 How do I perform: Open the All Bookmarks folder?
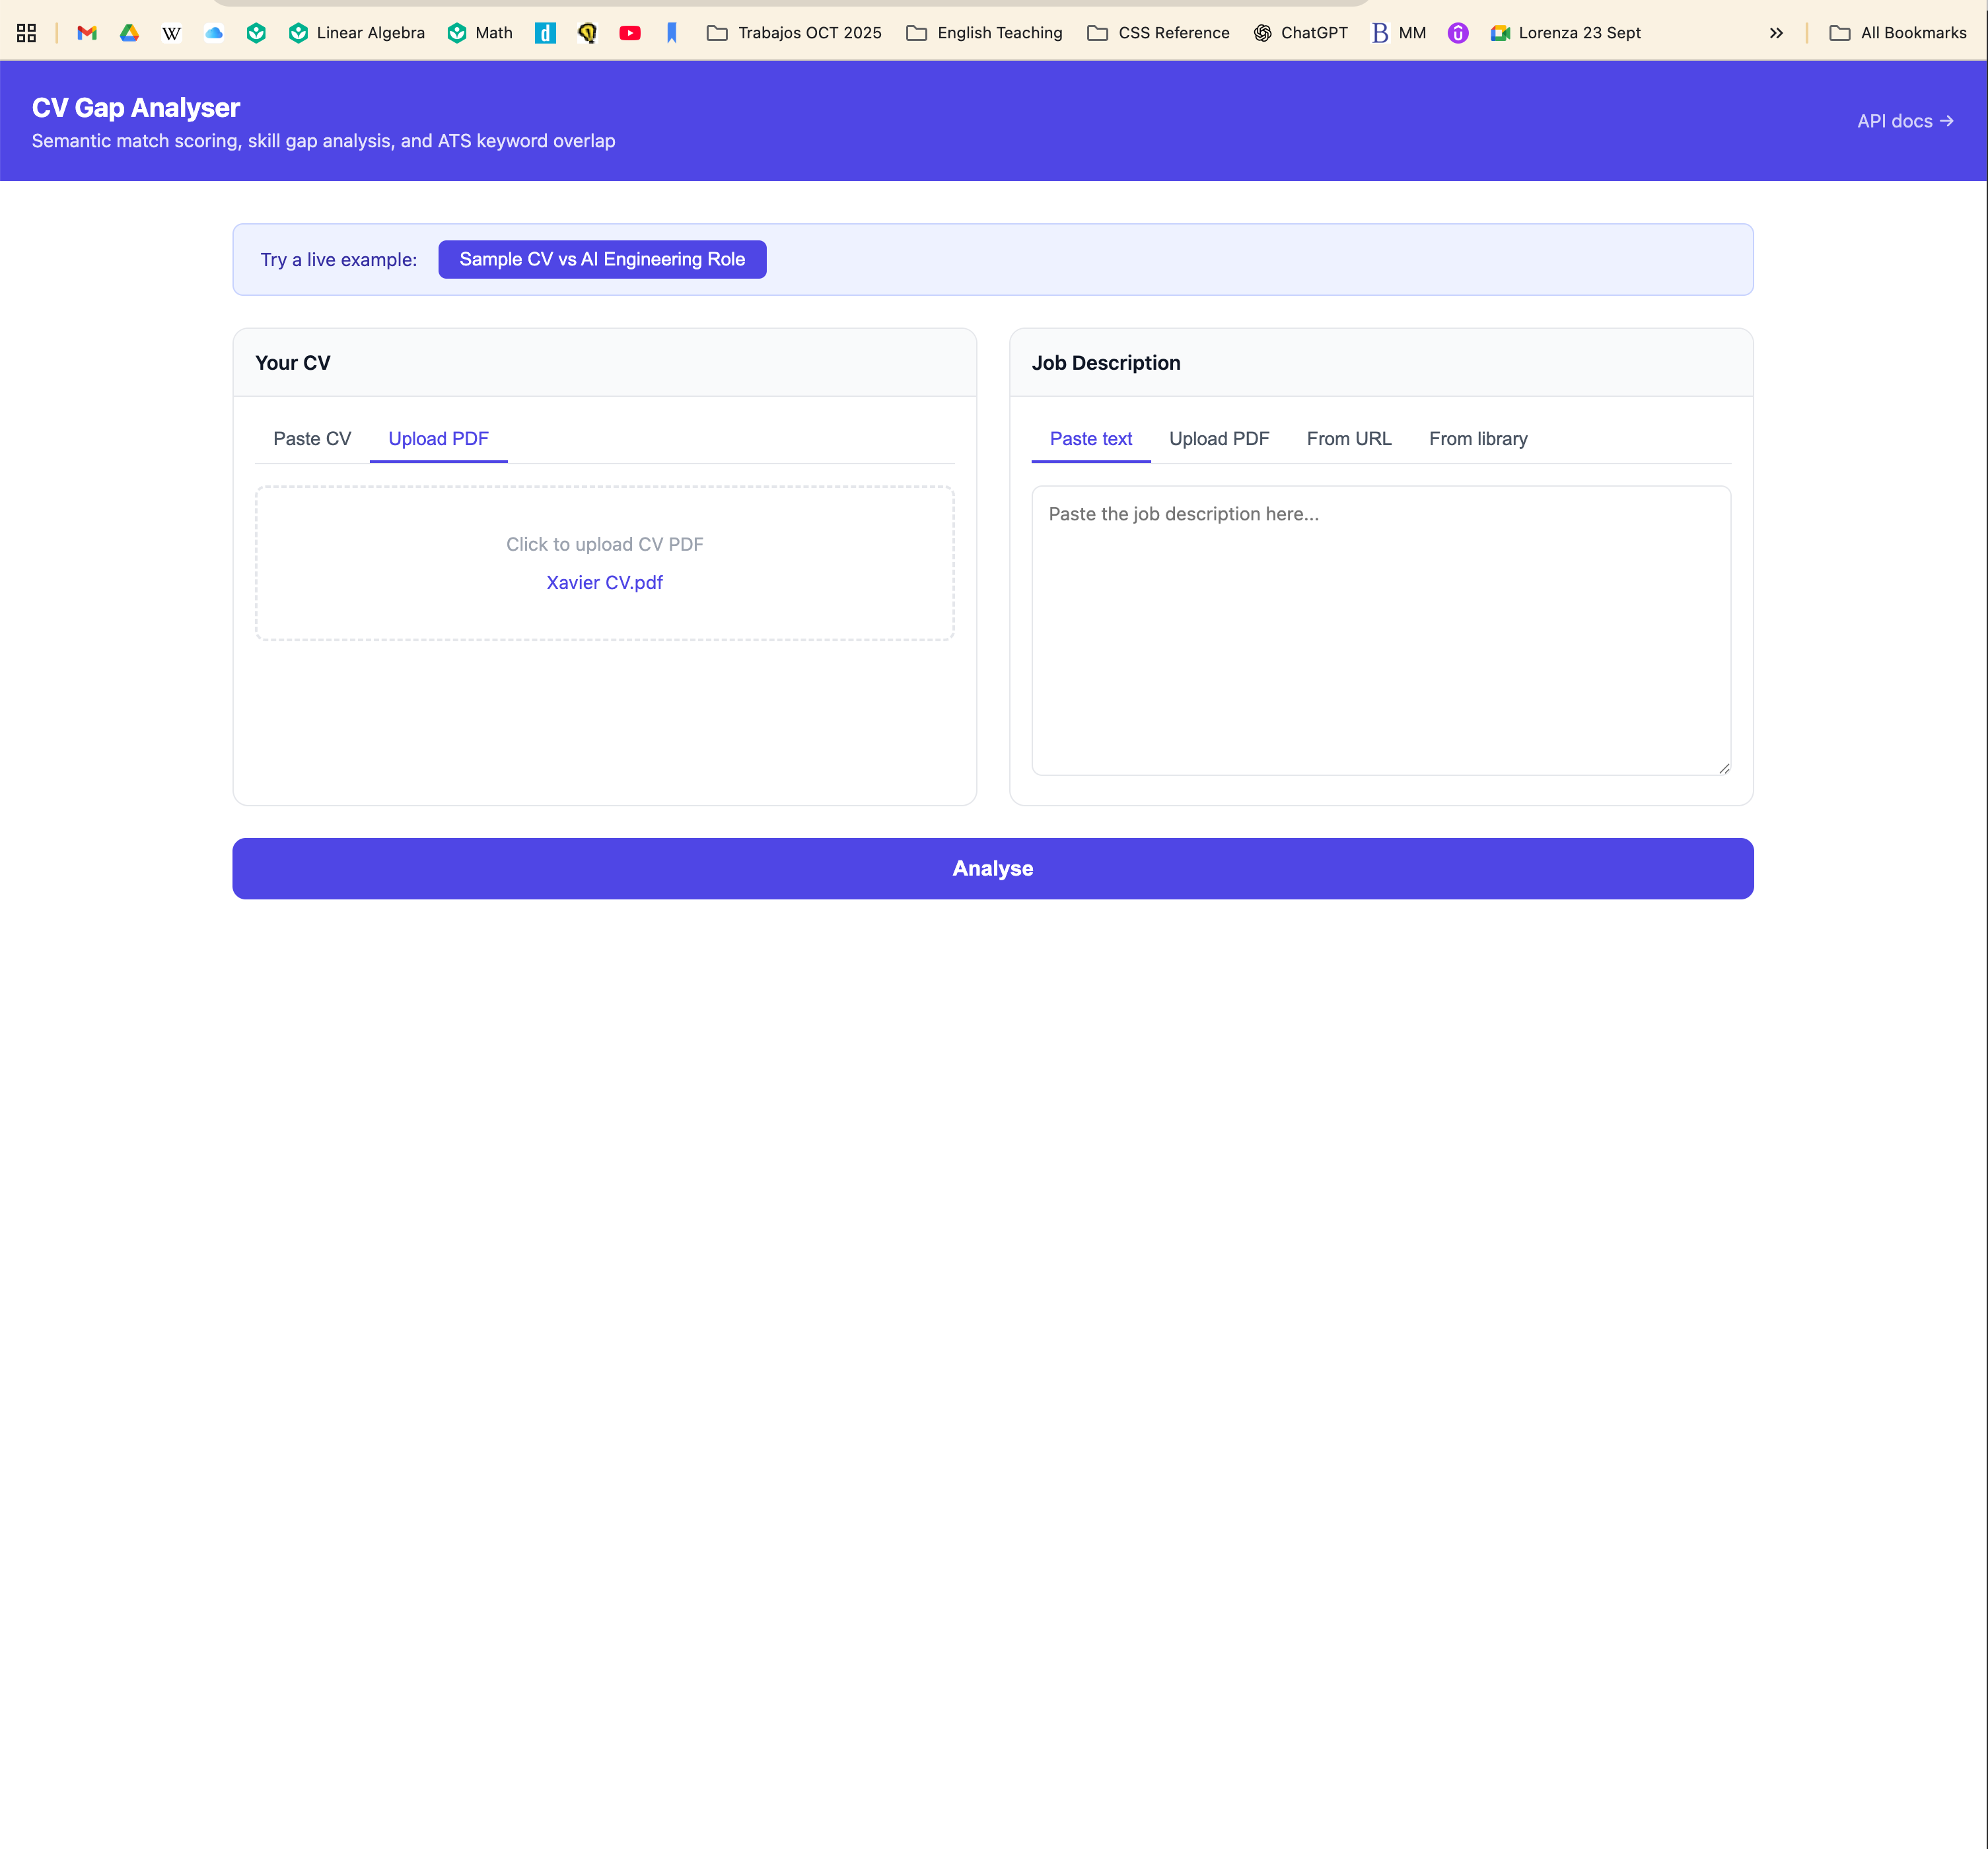point(1898,33)
